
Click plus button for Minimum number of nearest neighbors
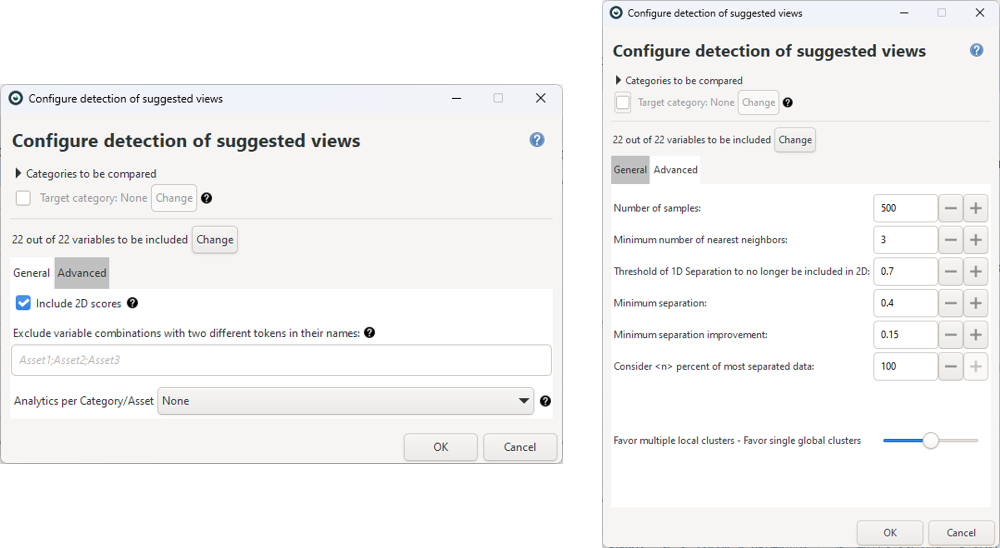pyautogui.click(x=976, y=240)
